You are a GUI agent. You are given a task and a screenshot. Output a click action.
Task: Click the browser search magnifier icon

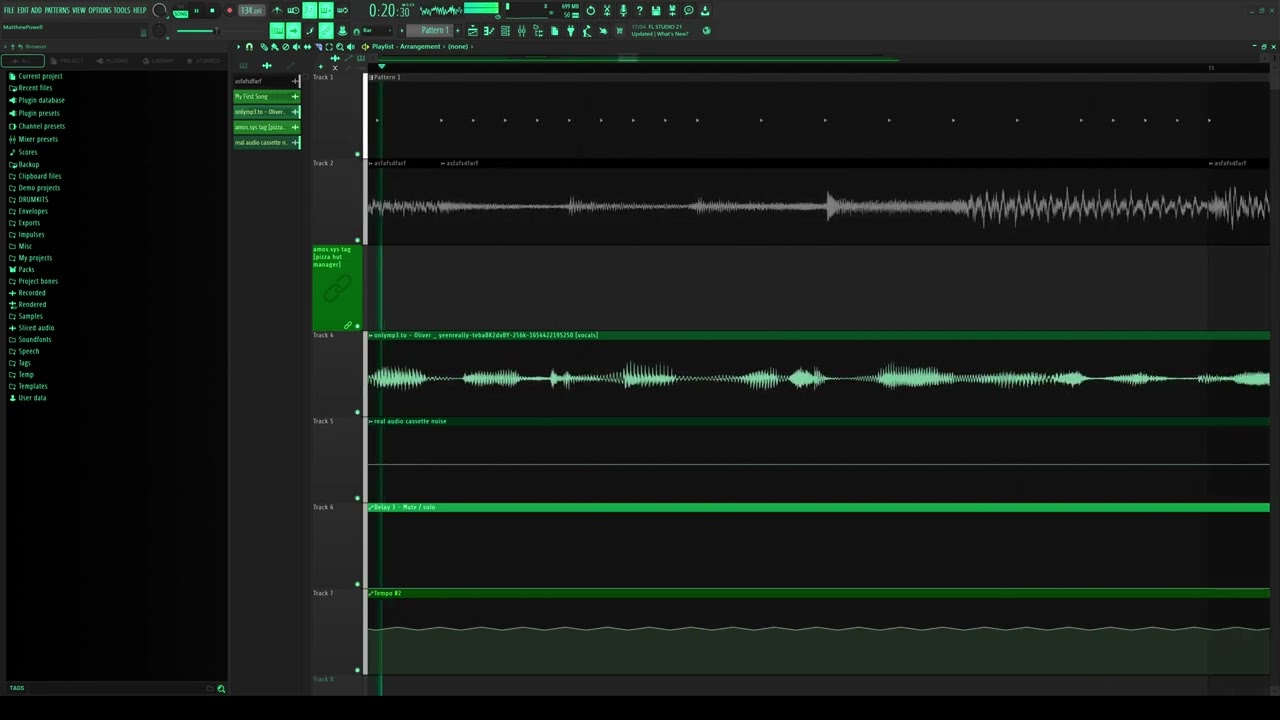point(221,688)
